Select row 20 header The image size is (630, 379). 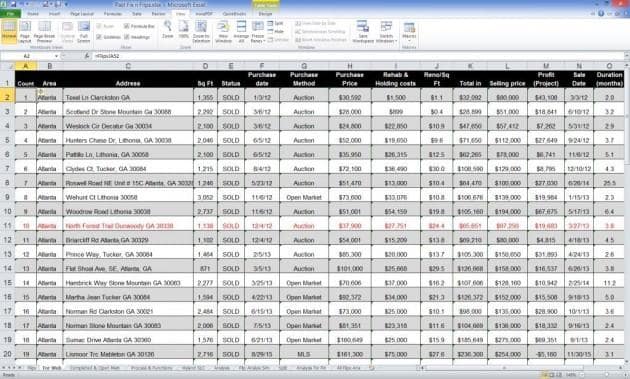pyautogui.click(x=7, y=354)
